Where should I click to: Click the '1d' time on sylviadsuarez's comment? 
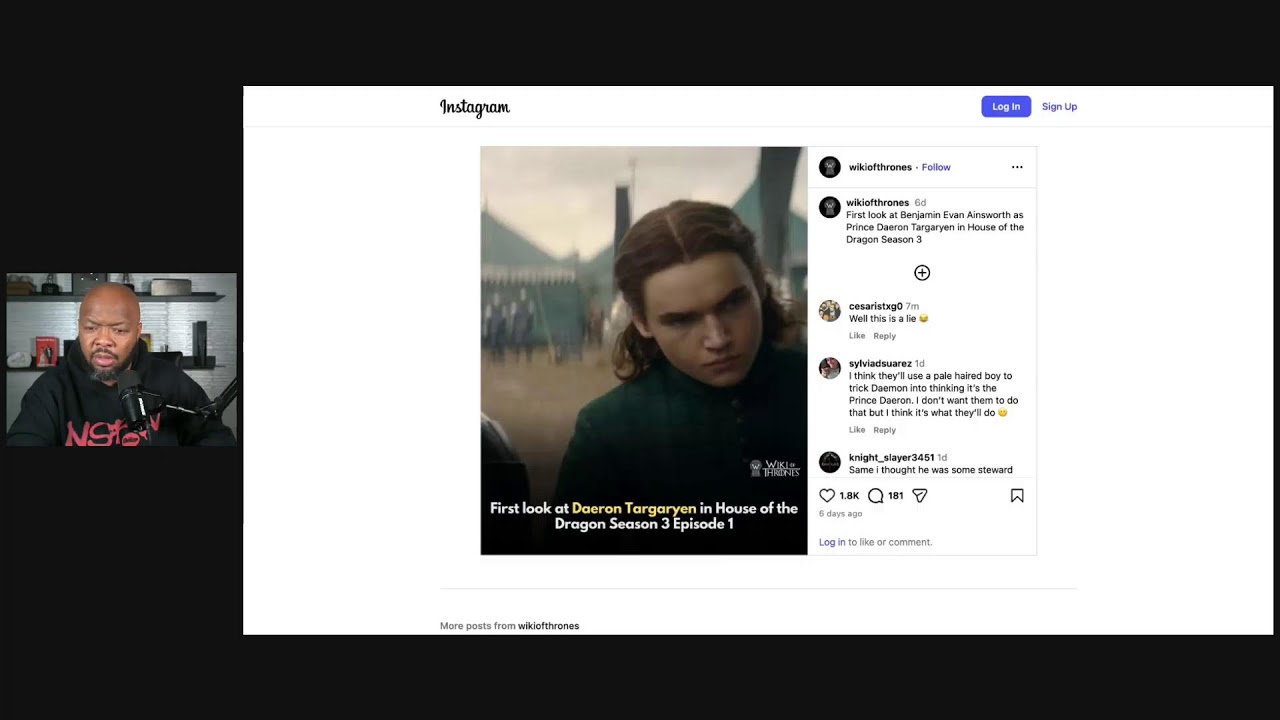pyautogui.click(x=920, y=364)
